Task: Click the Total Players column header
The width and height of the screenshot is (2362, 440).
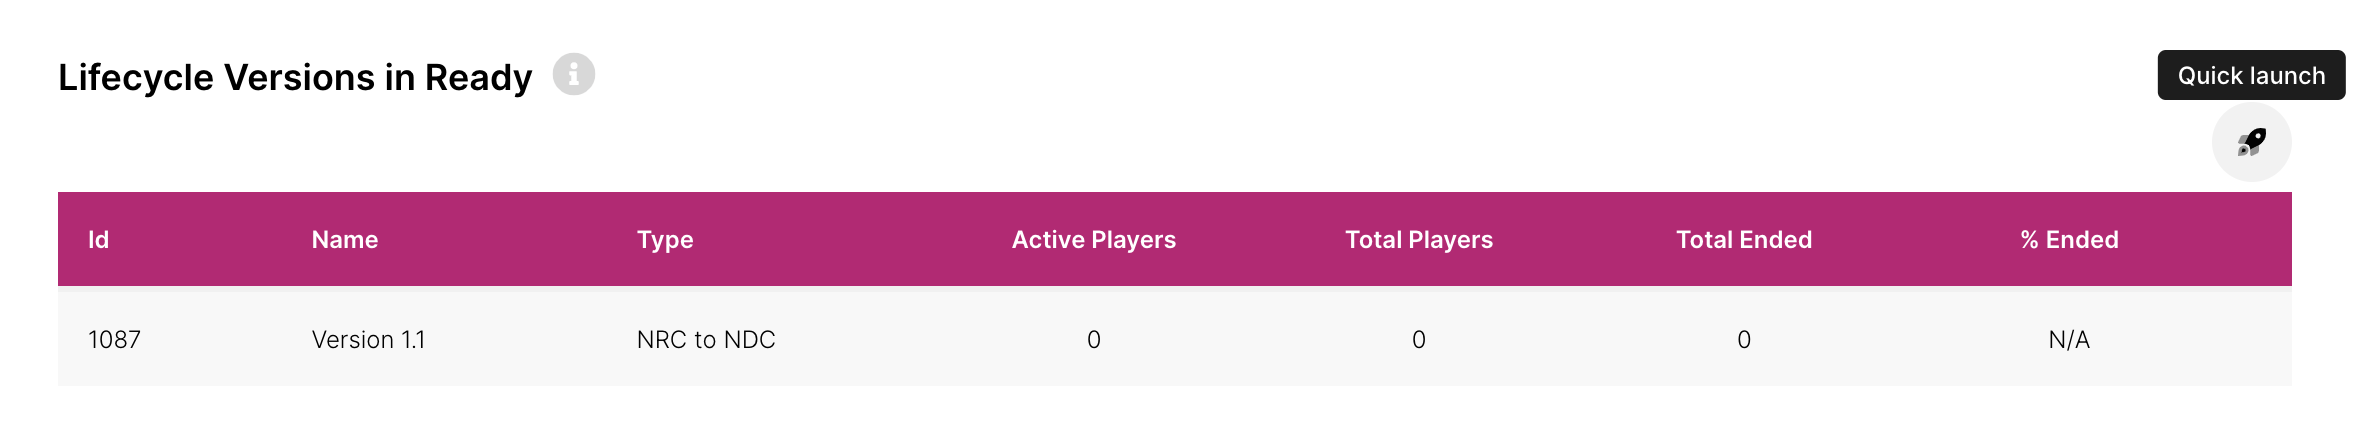Action: click(1418, 240)
